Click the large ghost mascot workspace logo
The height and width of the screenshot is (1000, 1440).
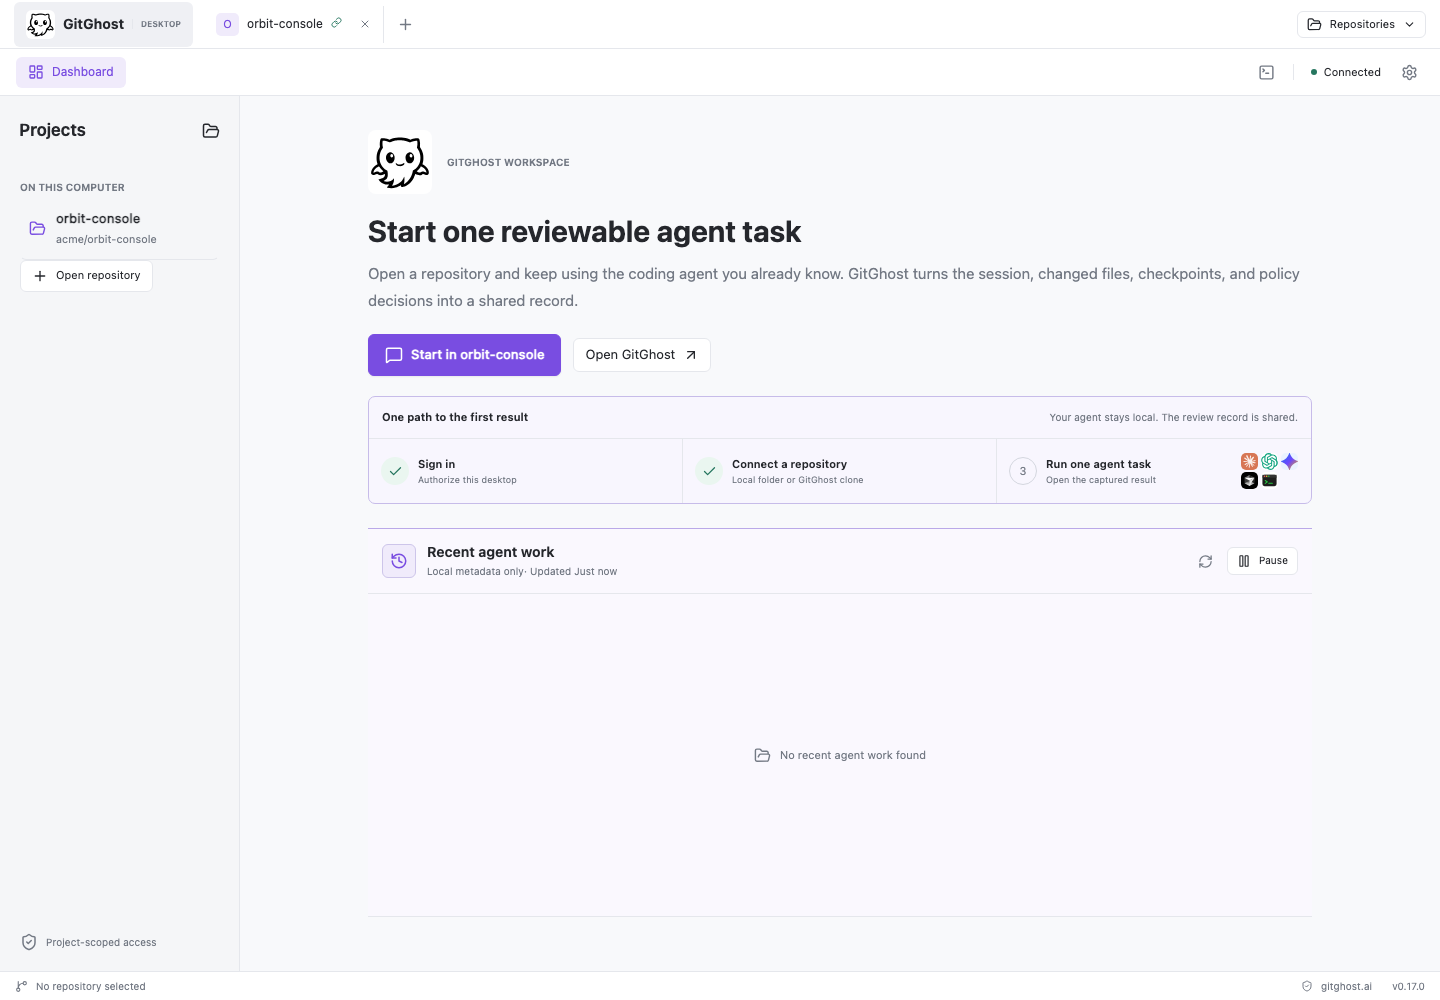[x=400, y=162]
